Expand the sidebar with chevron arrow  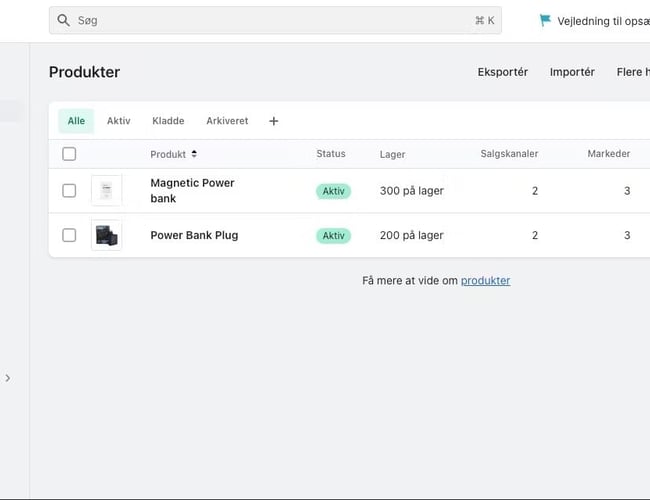tap(8, 378)
